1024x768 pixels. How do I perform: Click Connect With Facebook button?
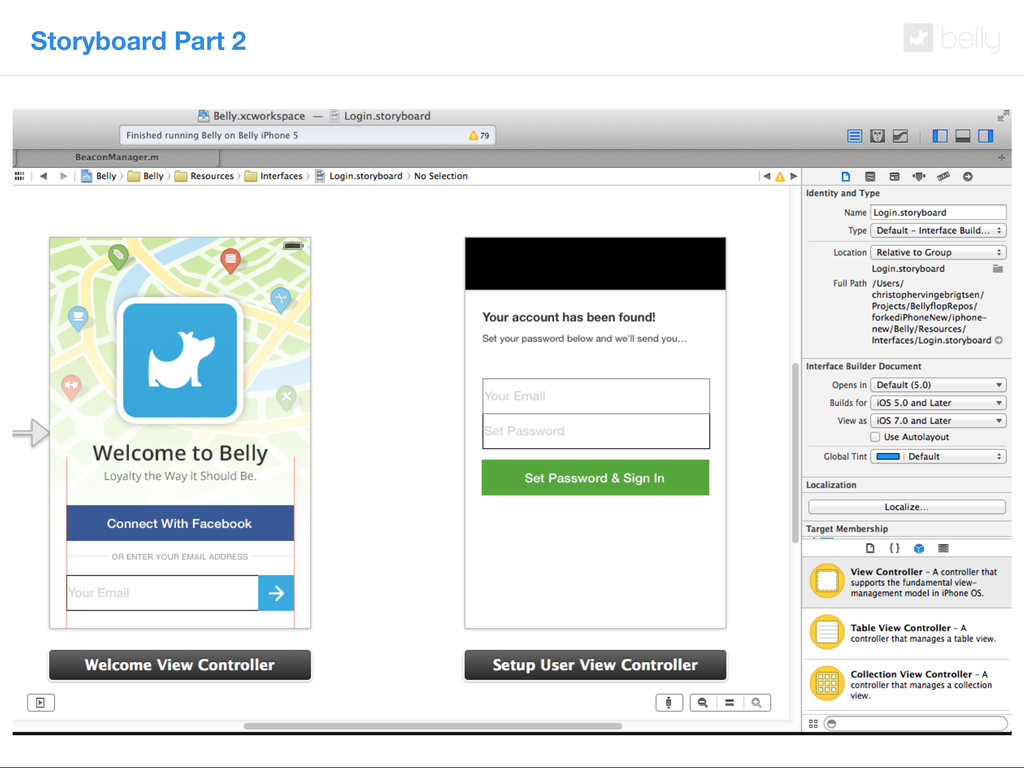coord(180,523)
